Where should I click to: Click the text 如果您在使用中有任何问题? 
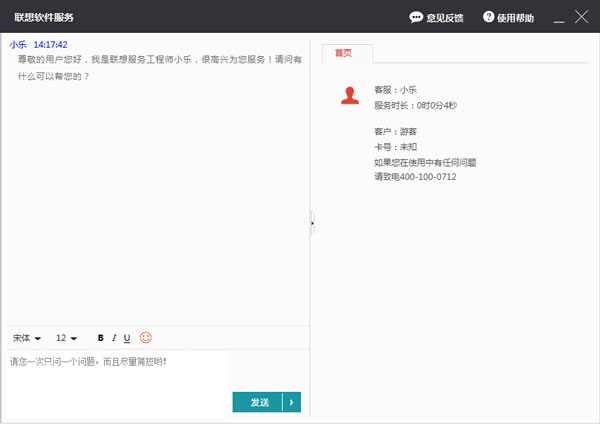(x=425, y=163)
